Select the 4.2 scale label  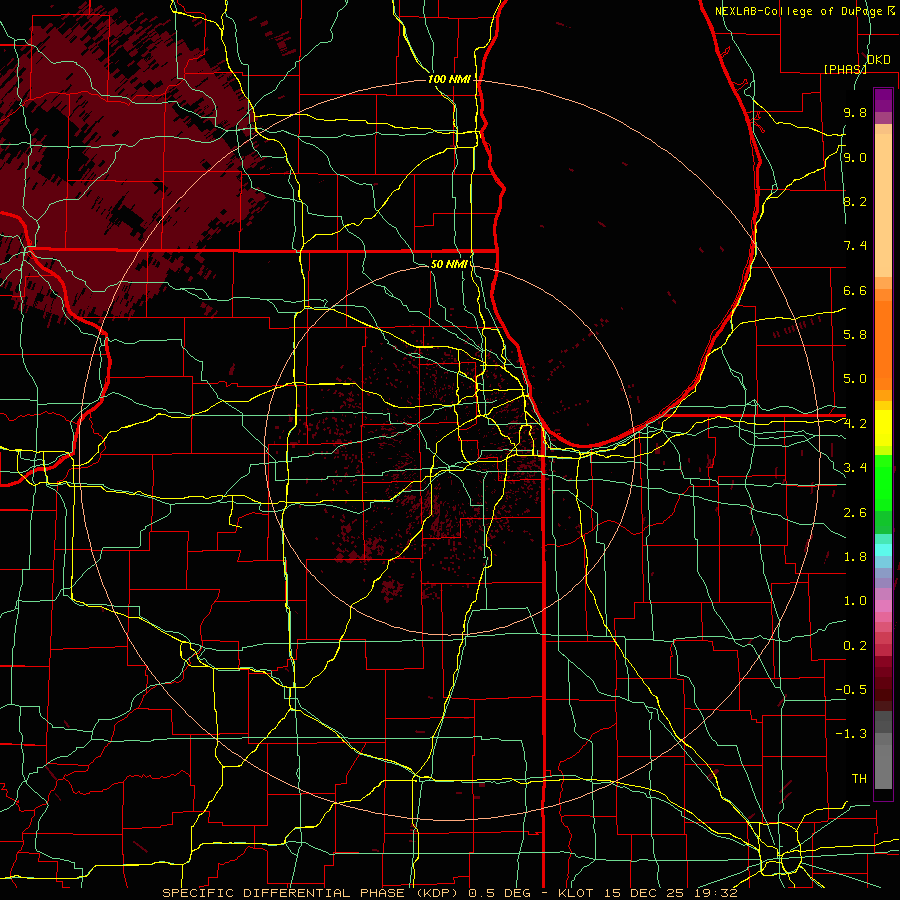[x=855, y=424]
